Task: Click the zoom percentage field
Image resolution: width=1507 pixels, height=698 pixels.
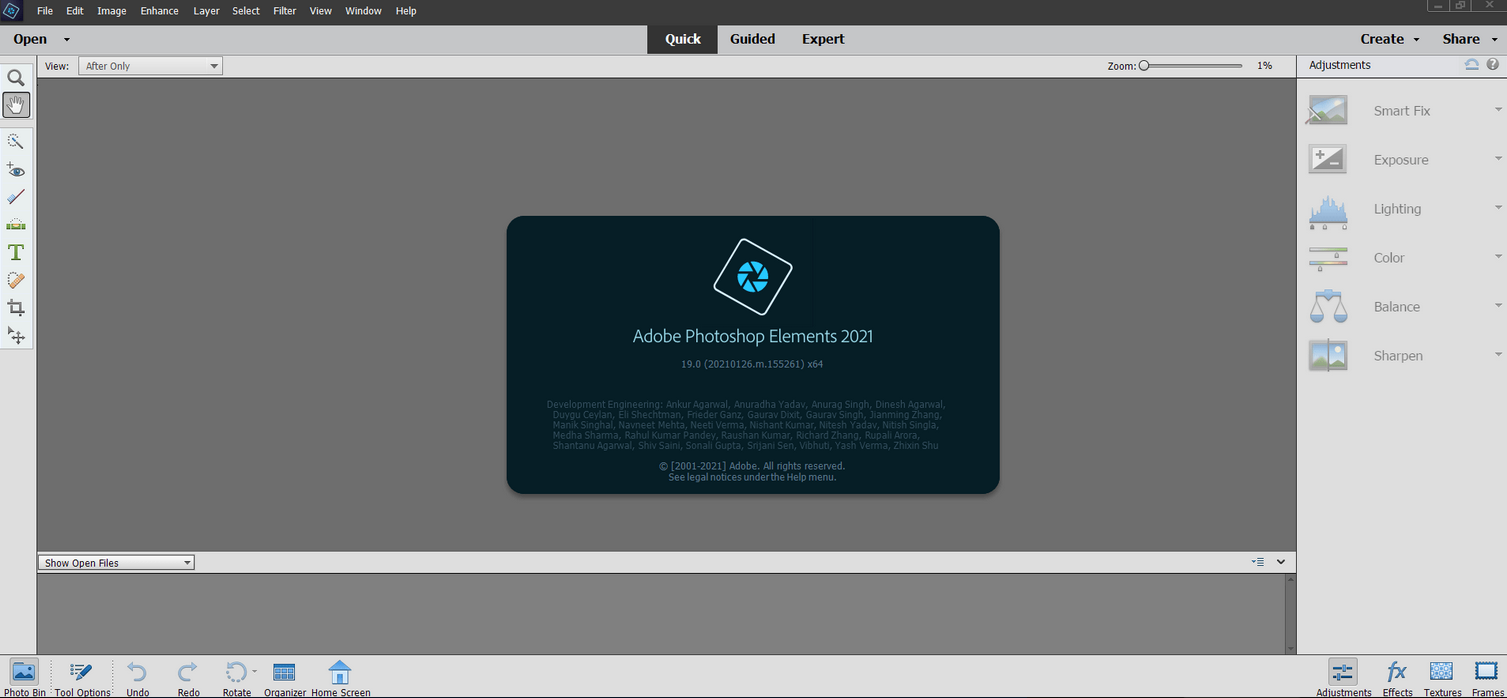Action: 1265,66
